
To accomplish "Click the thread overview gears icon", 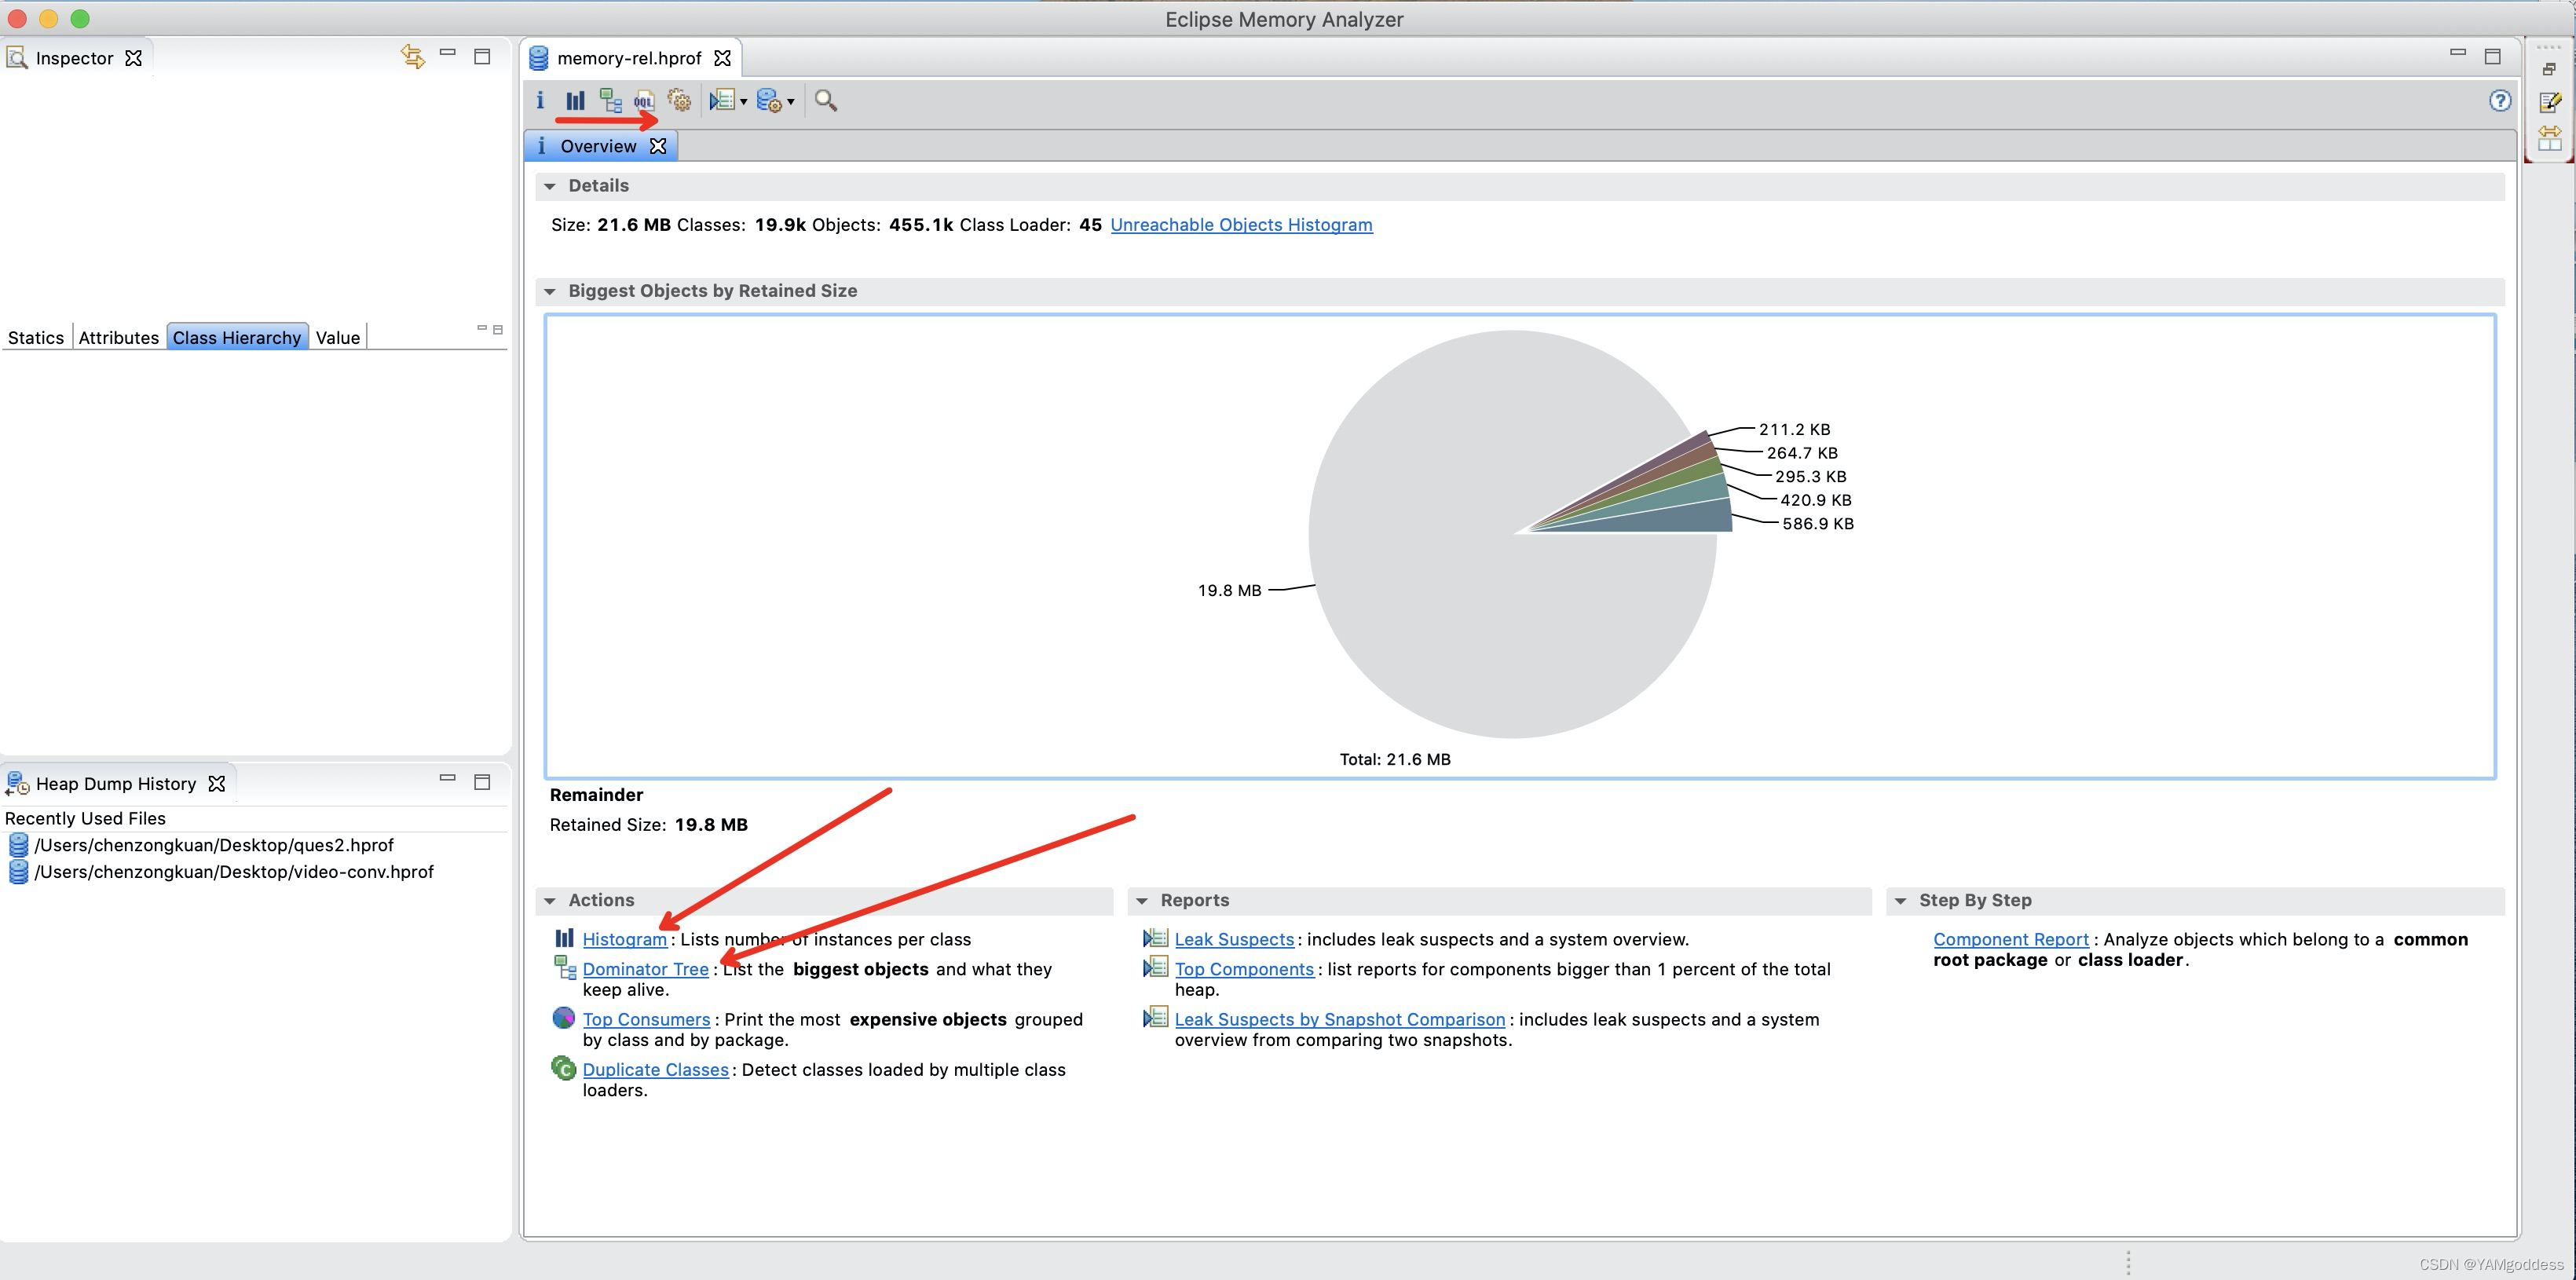I will [x=679, y=100].
